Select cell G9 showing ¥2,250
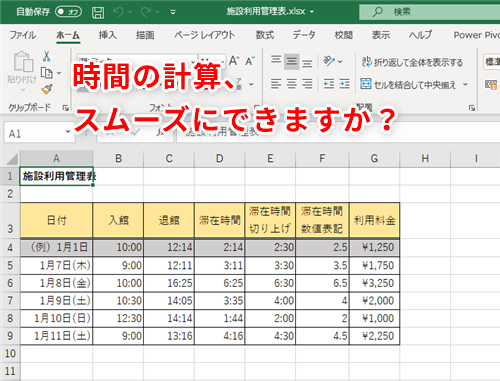 (x=374, y=336)
